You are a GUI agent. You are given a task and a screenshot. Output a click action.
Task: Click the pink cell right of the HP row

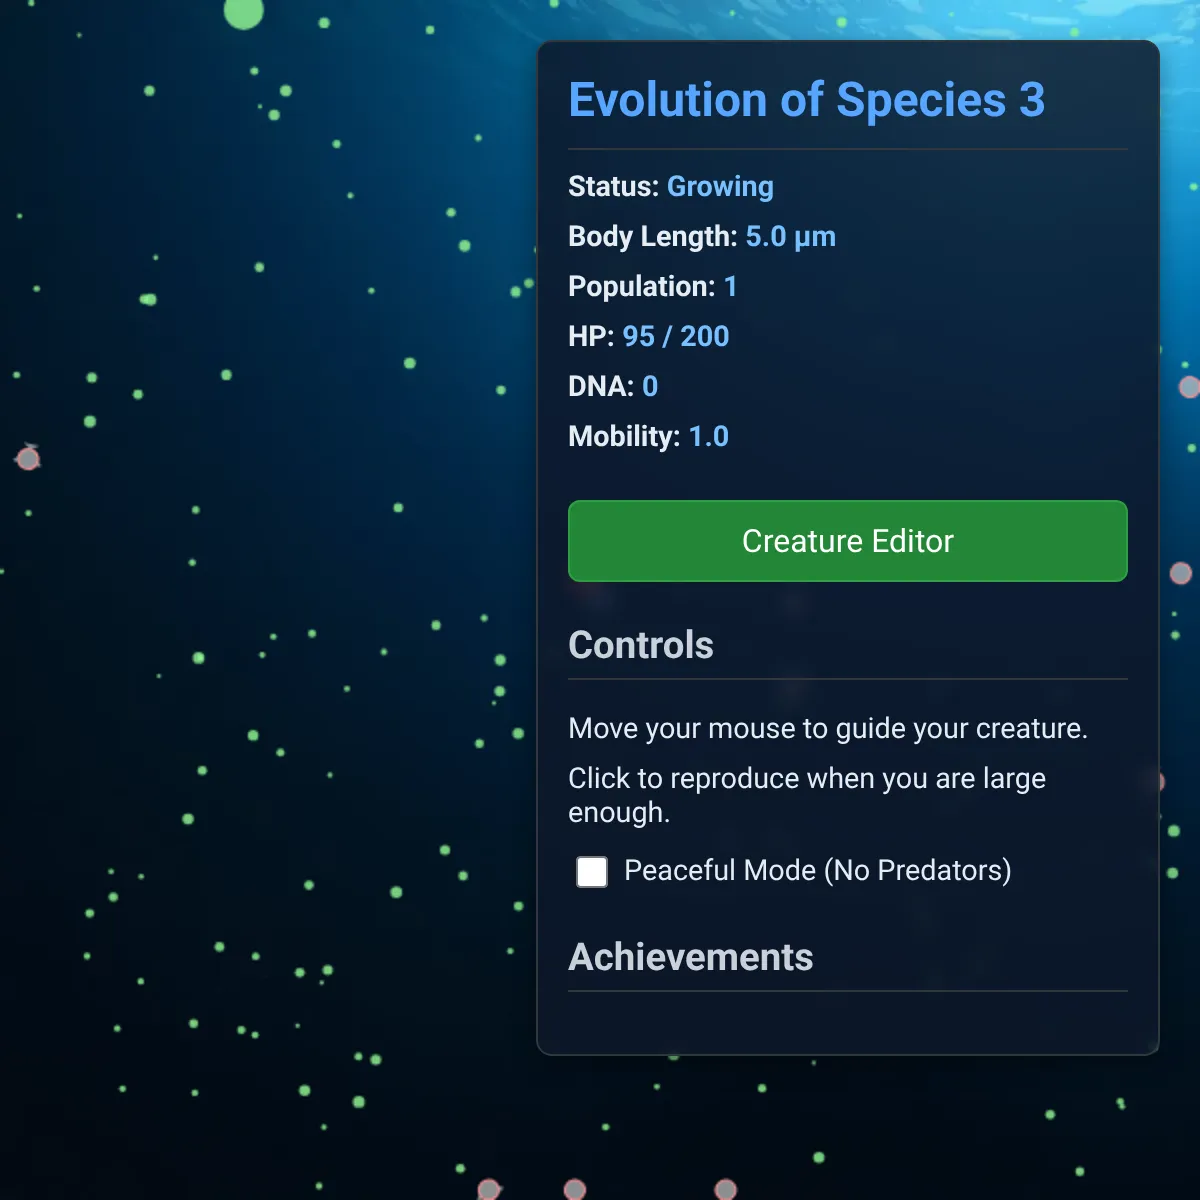(1189, 387)
